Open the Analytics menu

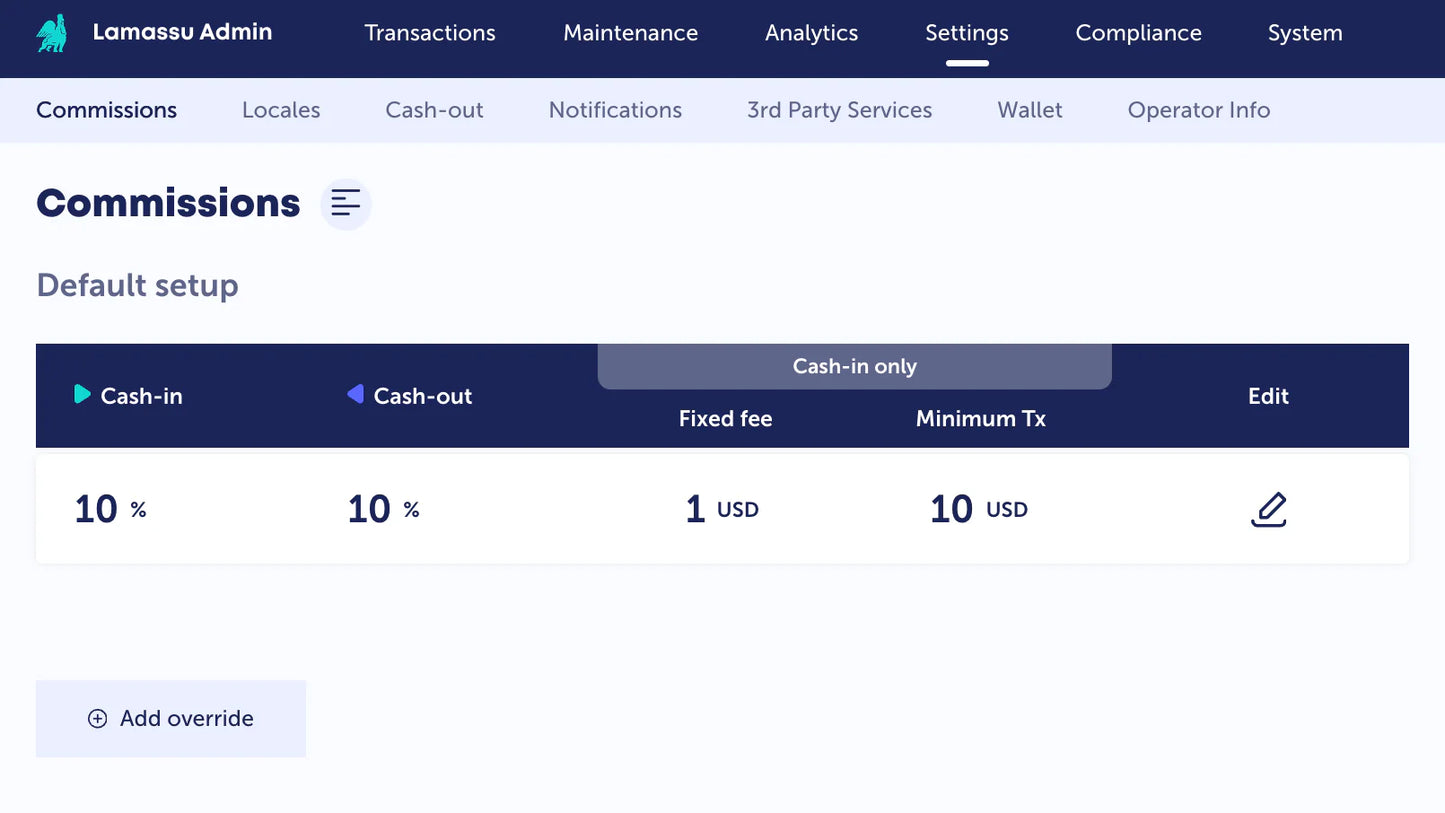click(x=811, y=33)
